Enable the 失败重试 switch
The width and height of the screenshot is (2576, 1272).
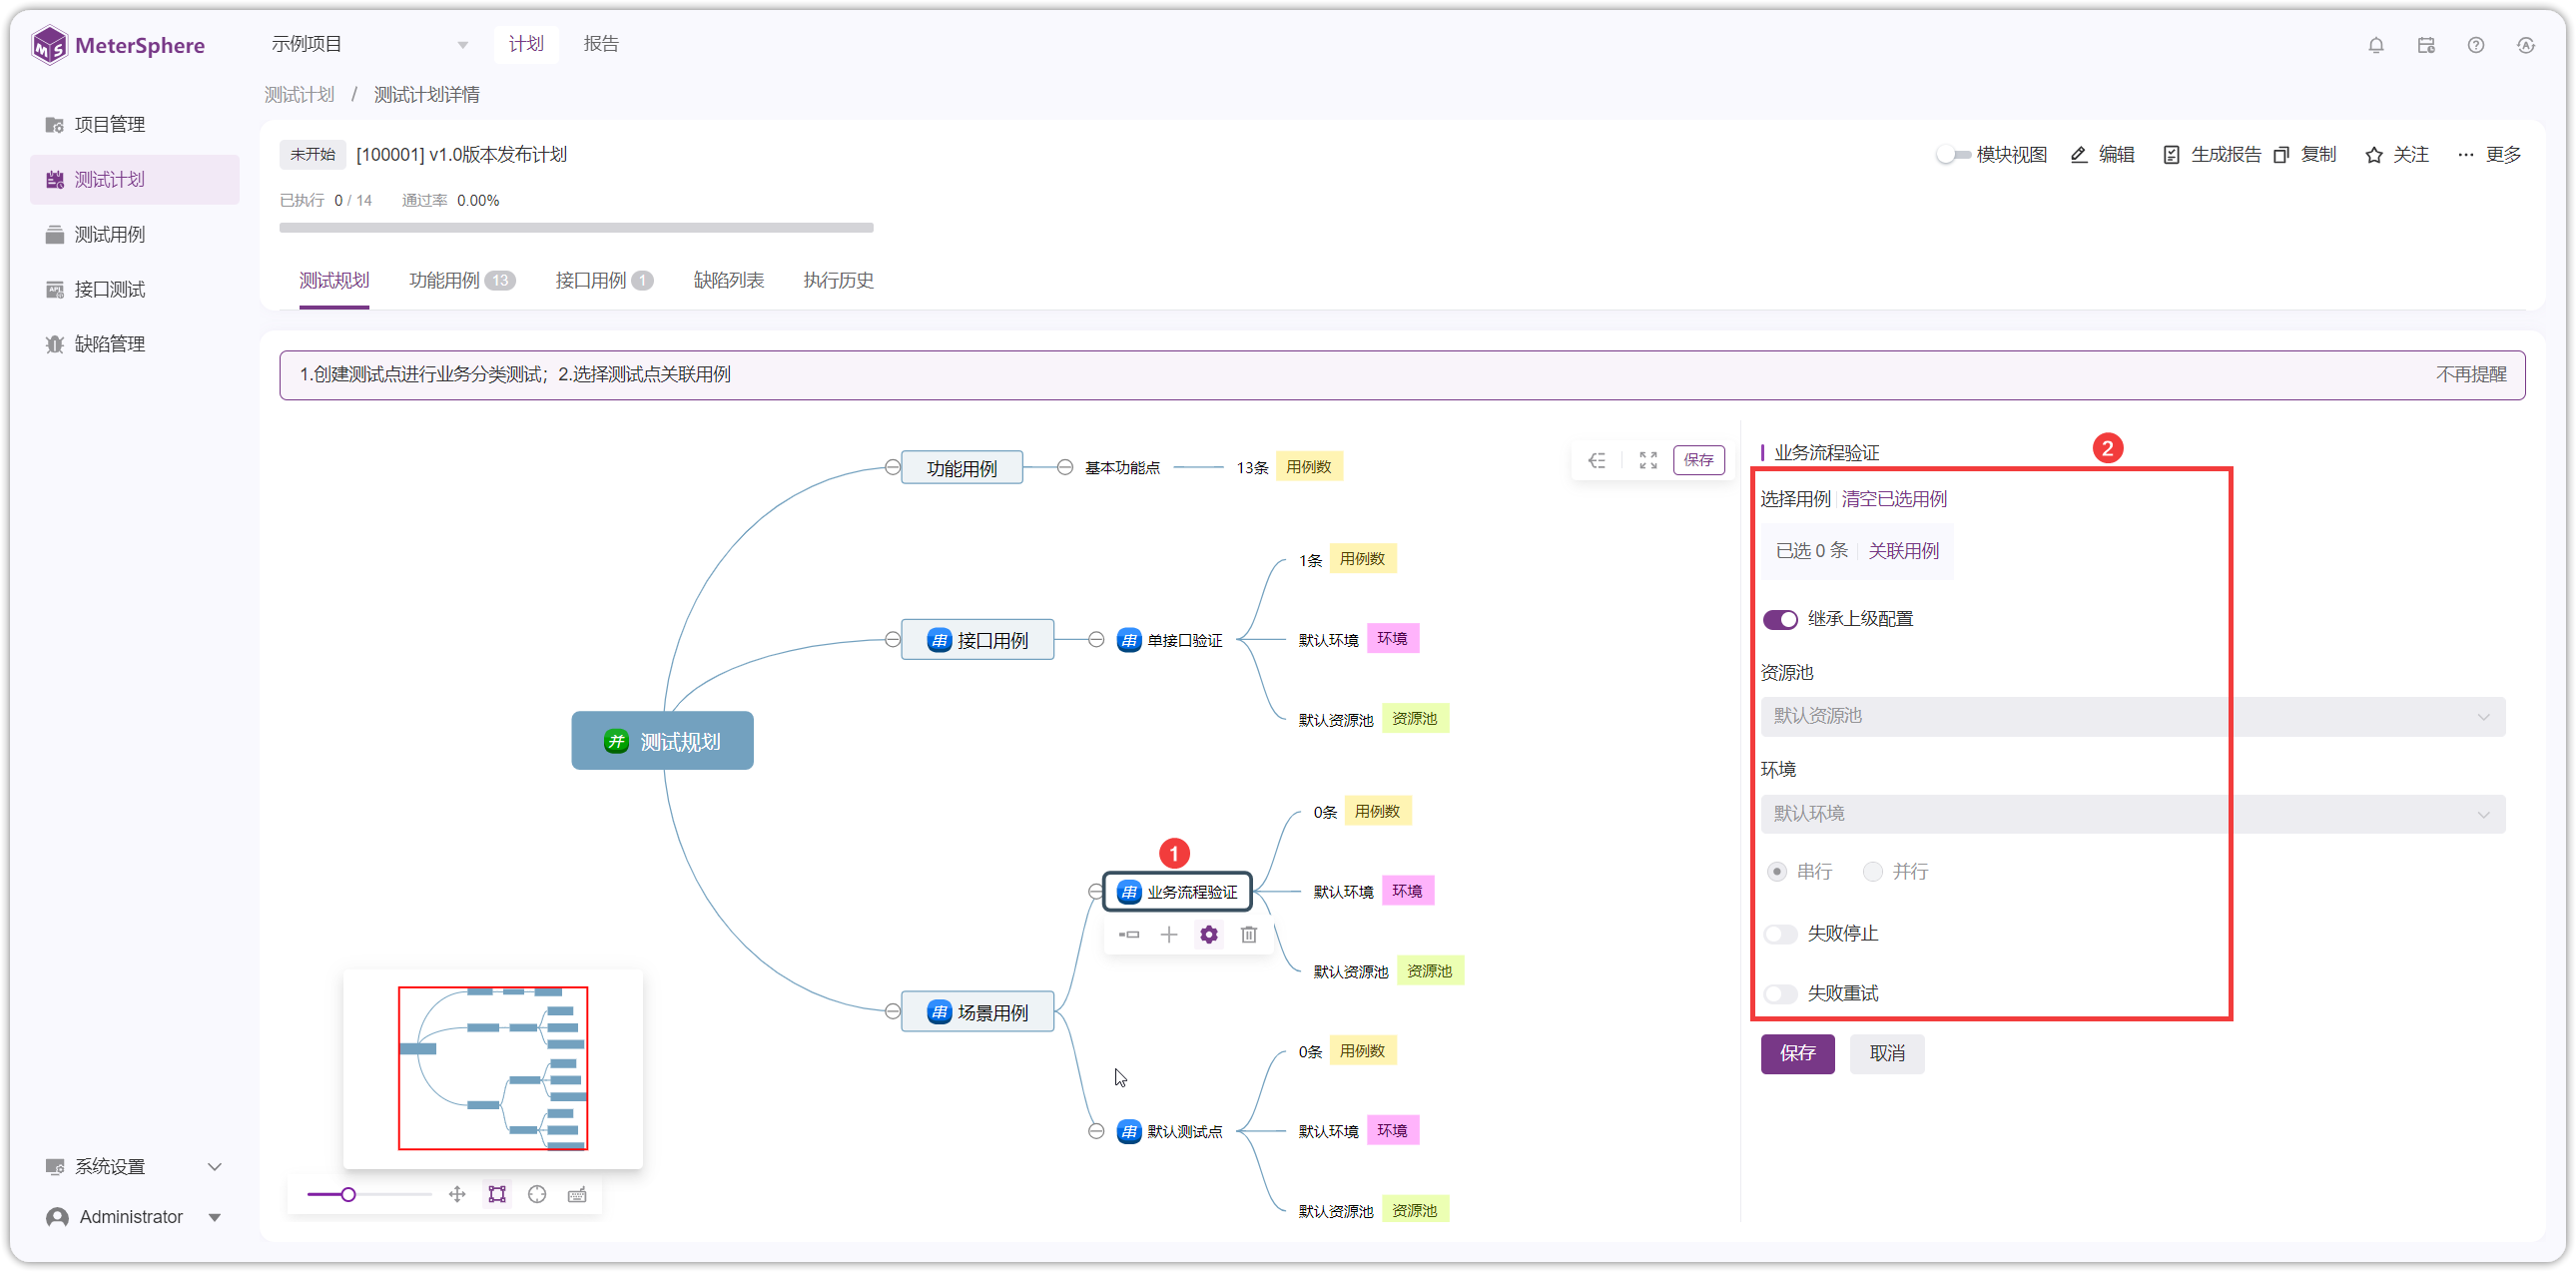(x=1780, y=993)
